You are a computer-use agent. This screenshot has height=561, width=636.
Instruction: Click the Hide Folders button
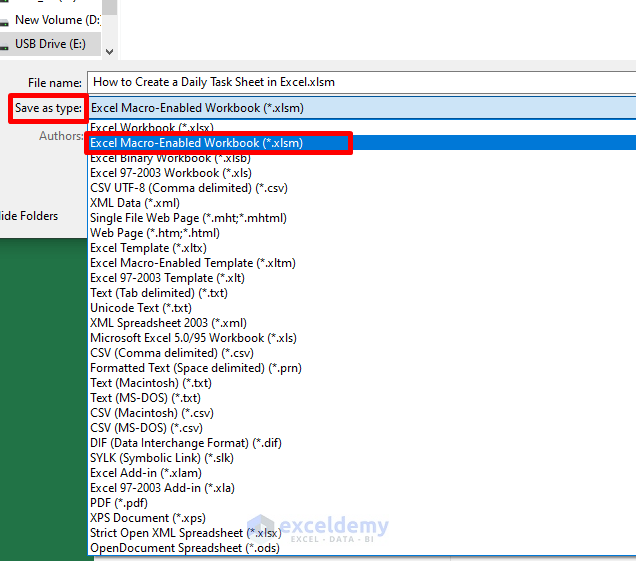coord(29,216)
